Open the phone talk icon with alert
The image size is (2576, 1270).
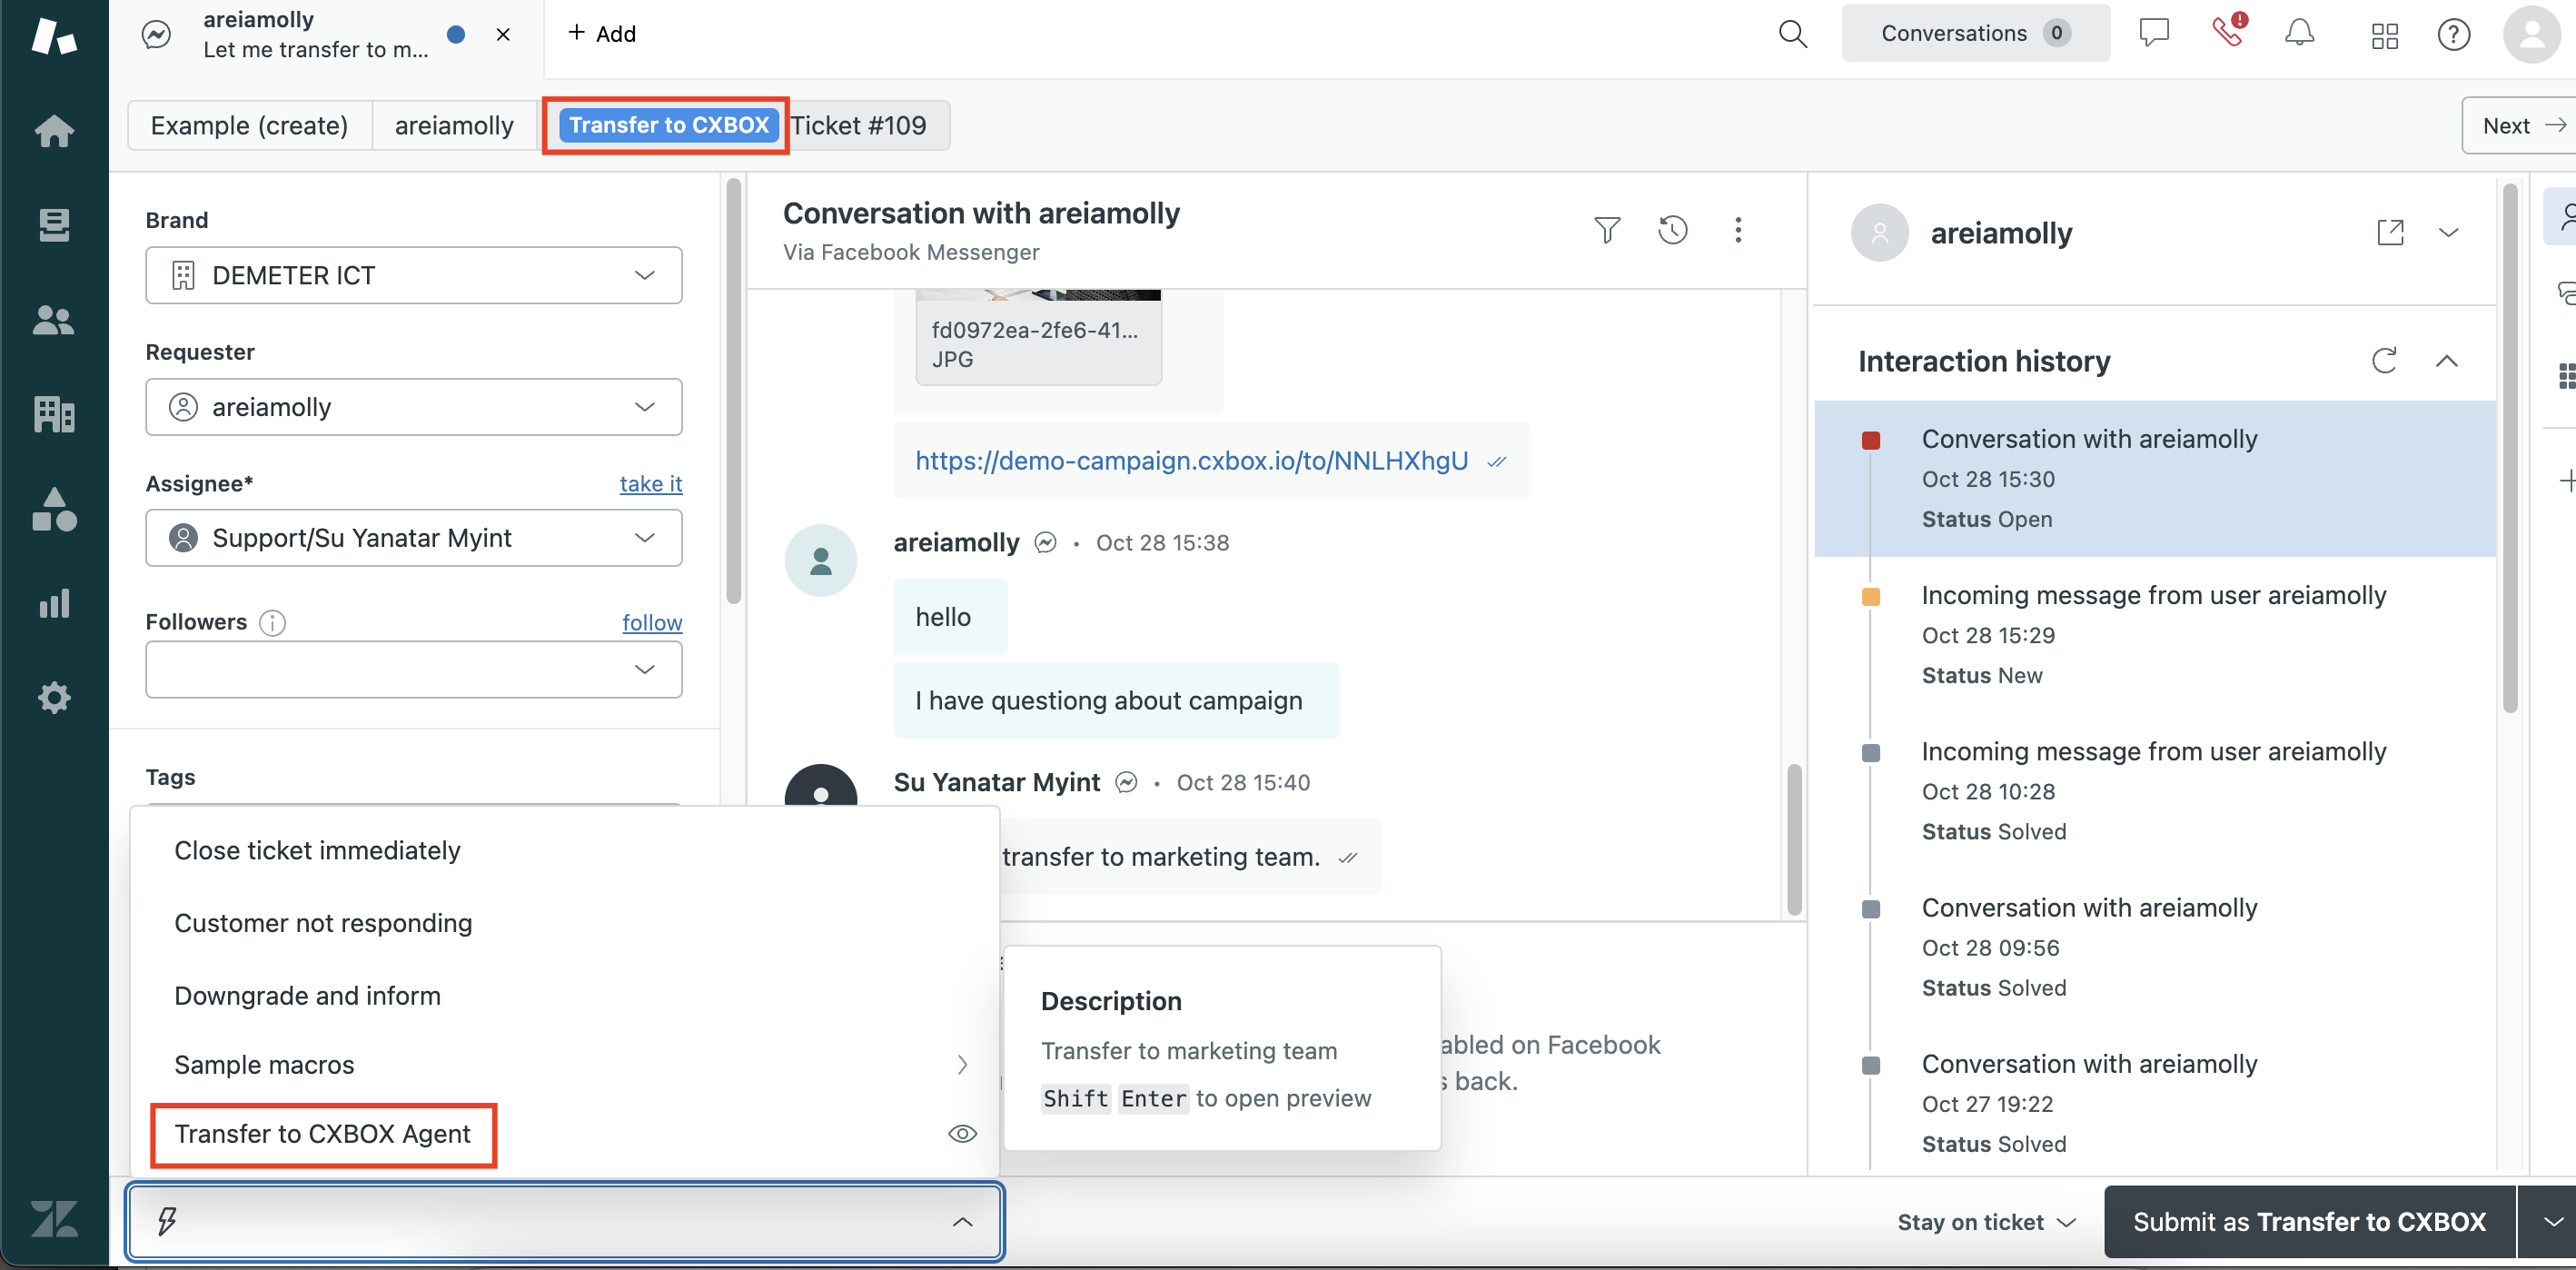[x=2228, y=30]
